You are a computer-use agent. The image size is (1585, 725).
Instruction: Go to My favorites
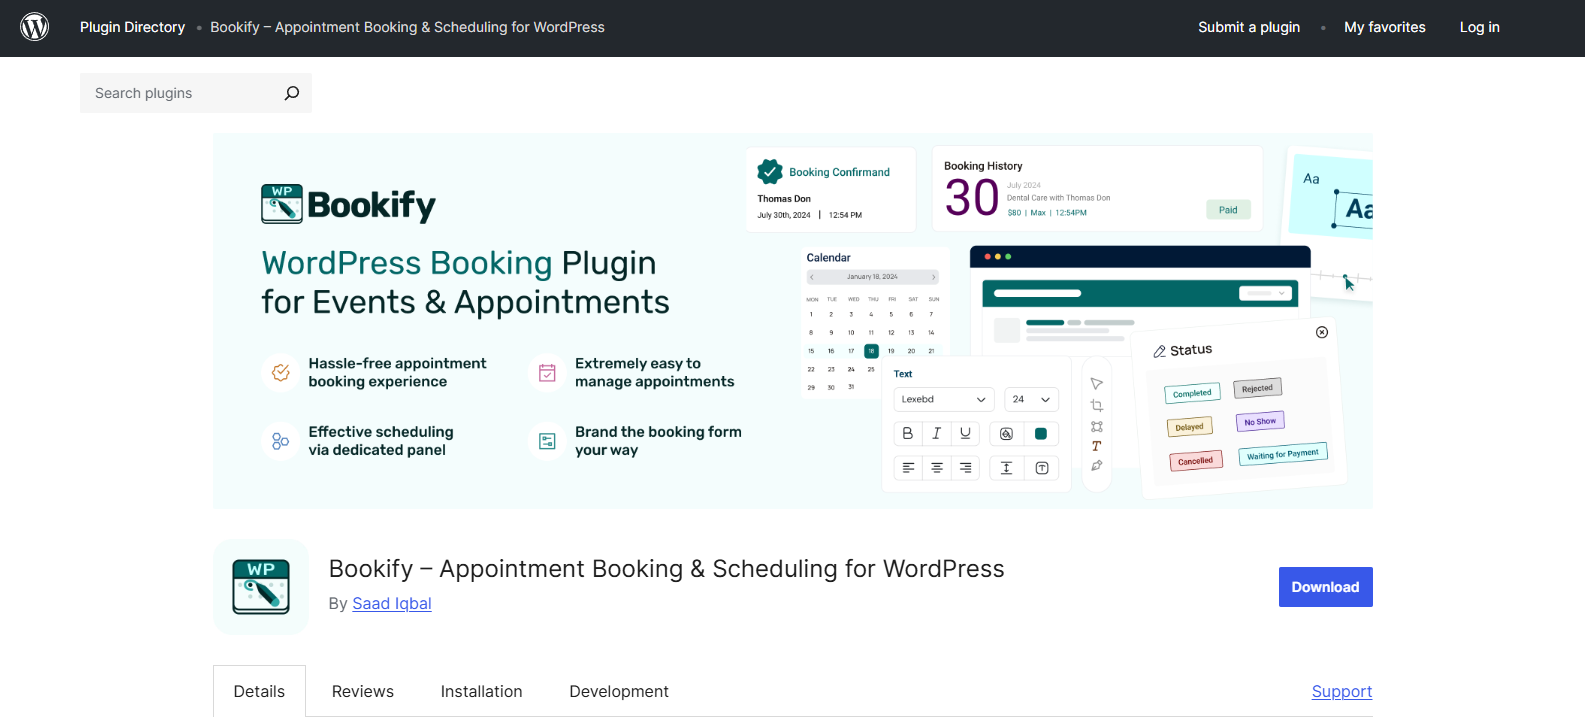[1385, 27]
